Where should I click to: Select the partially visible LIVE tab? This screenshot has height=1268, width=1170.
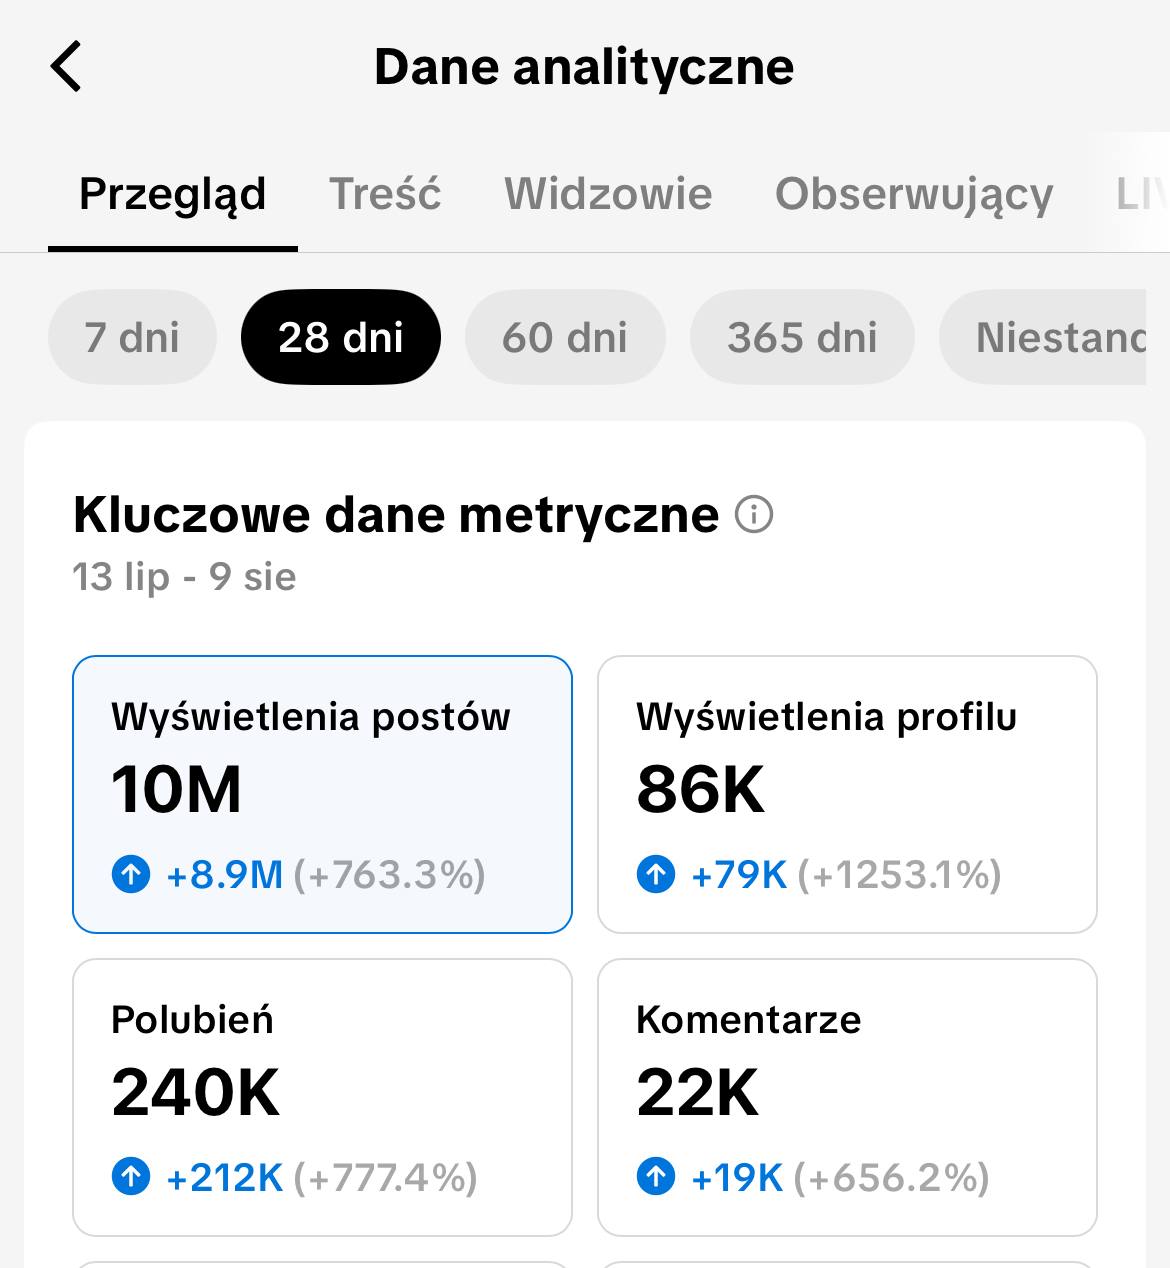[x=1141, y=194]
